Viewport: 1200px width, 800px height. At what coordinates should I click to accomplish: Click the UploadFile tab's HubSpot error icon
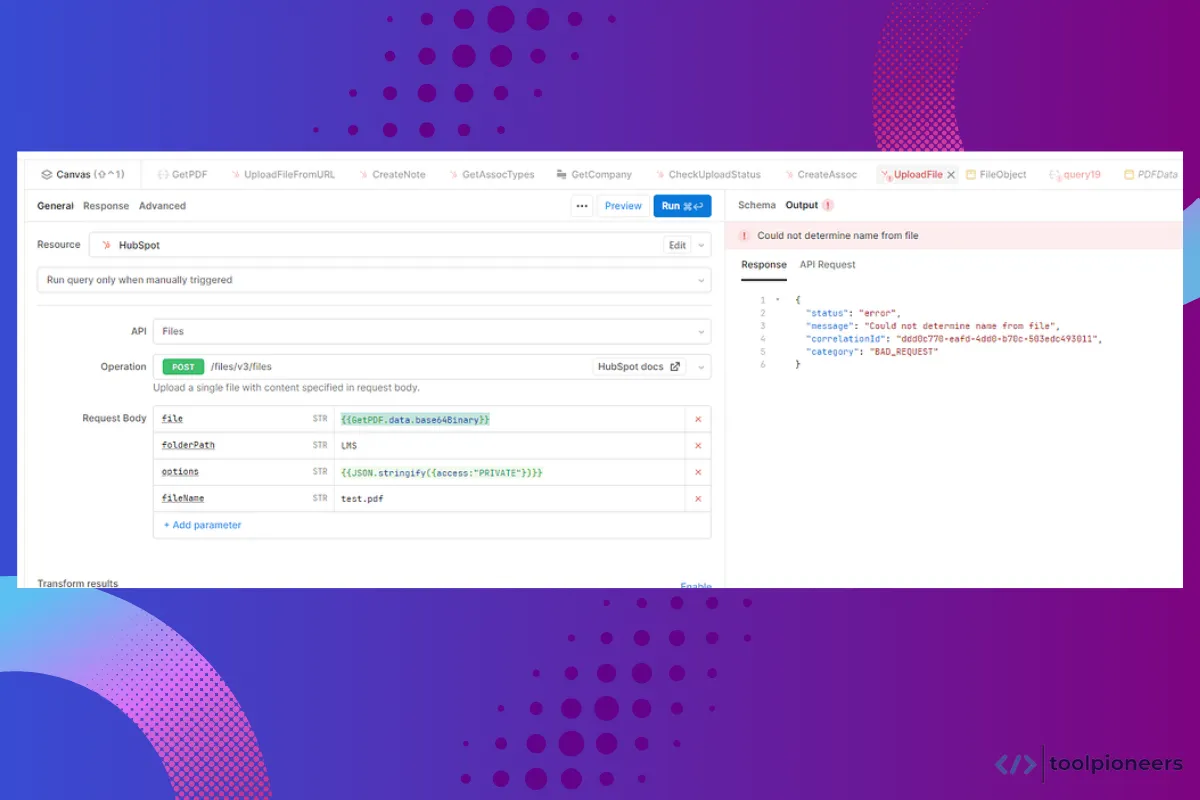tap(886, 175)
